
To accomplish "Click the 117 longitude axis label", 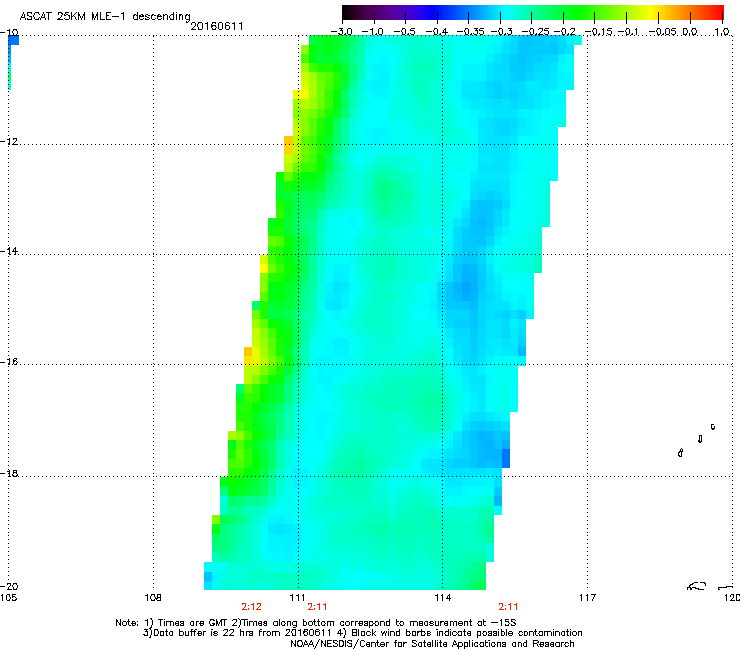I will coord(588,598).
